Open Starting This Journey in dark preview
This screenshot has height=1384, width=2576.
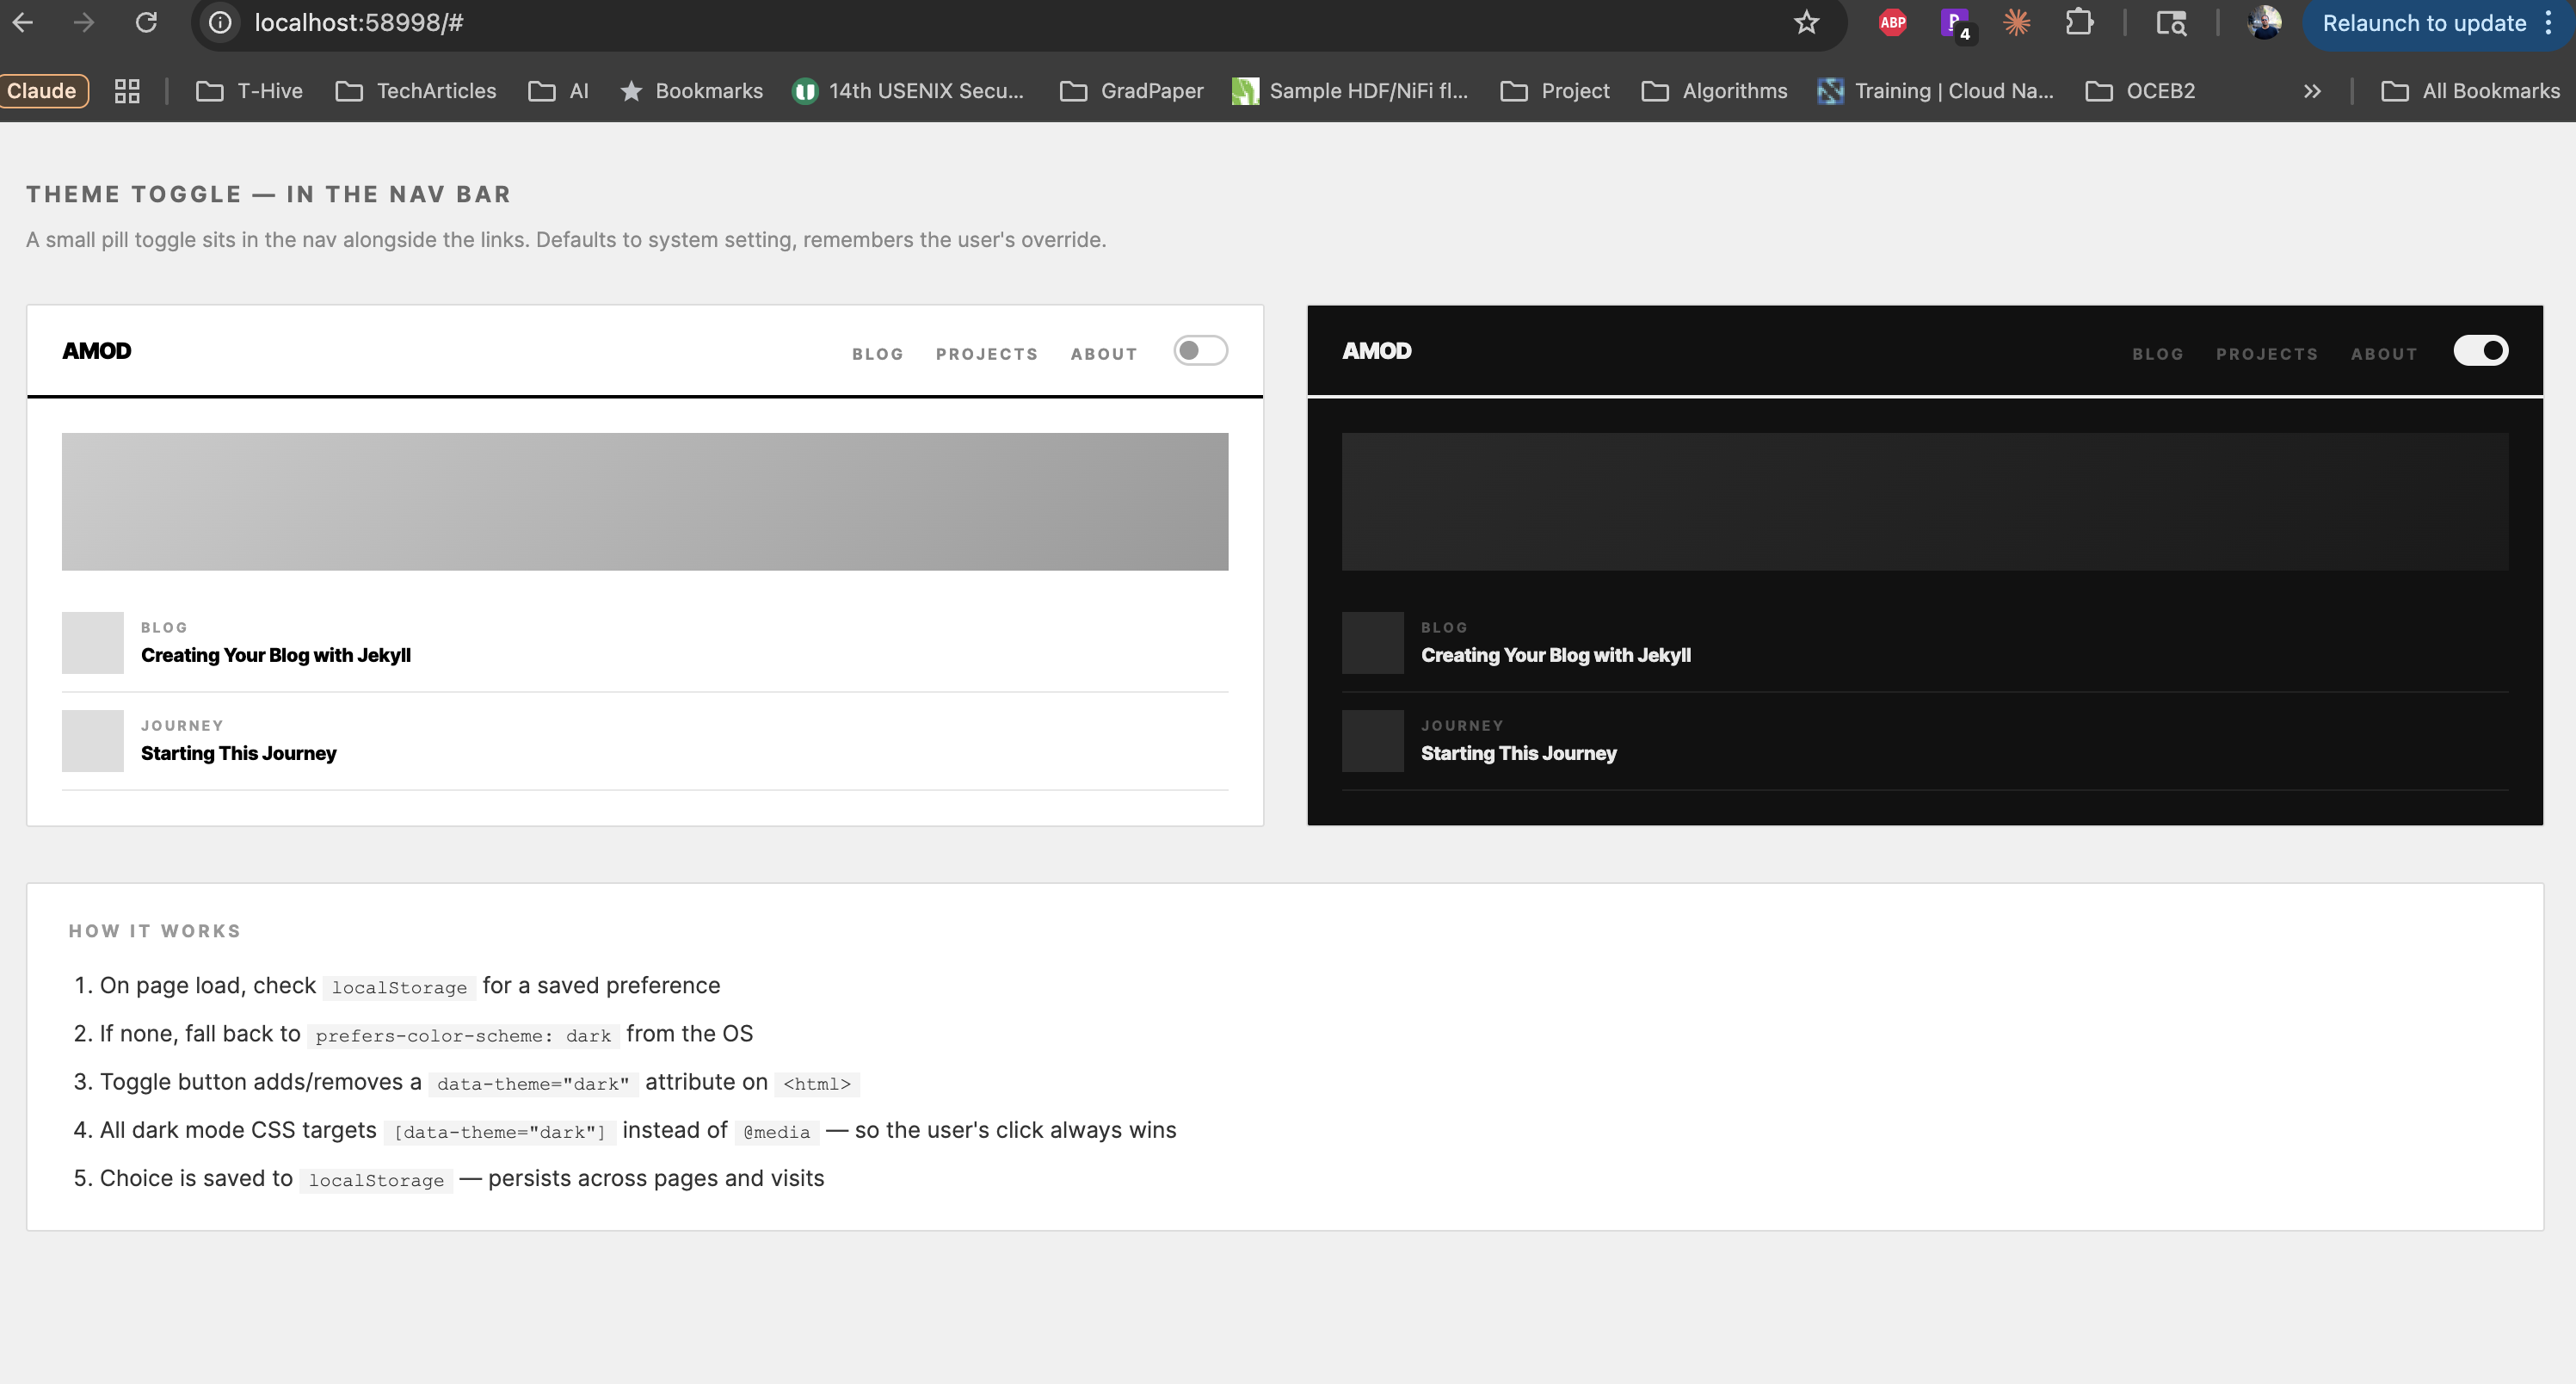click(x=1519, y=753)
